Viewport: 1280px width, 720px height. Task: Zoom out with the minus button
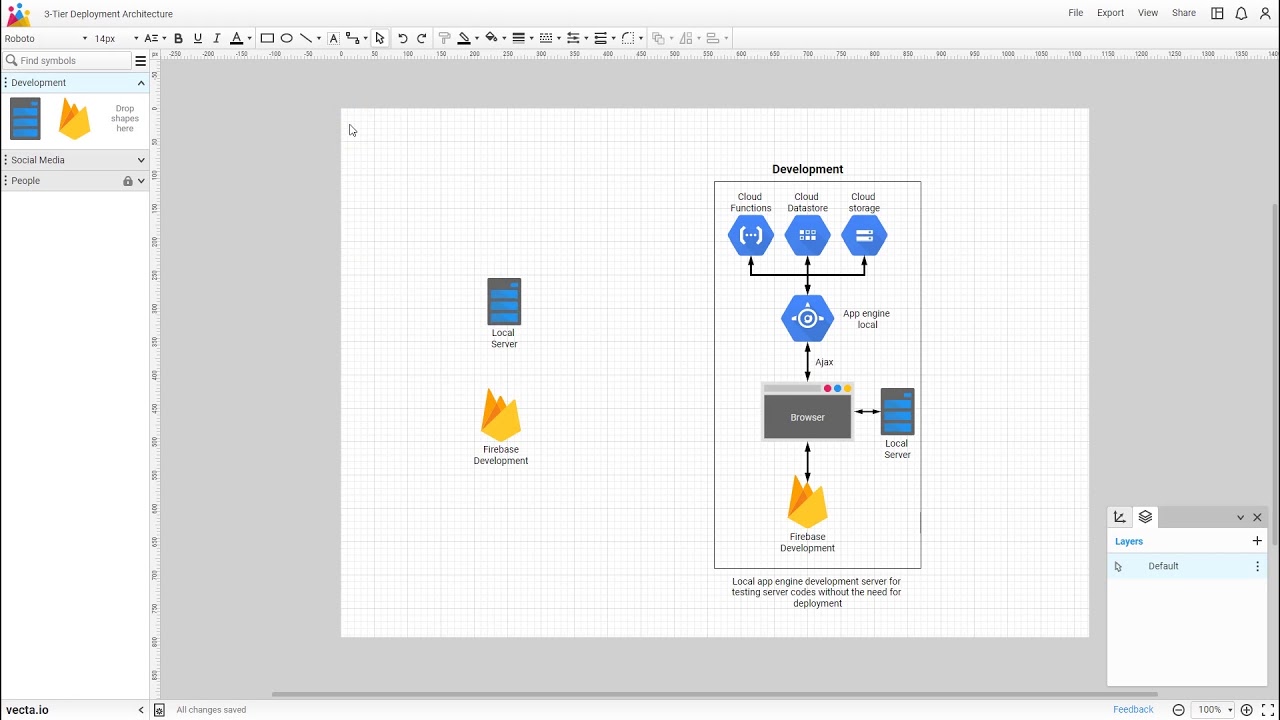coord(1178,710)
